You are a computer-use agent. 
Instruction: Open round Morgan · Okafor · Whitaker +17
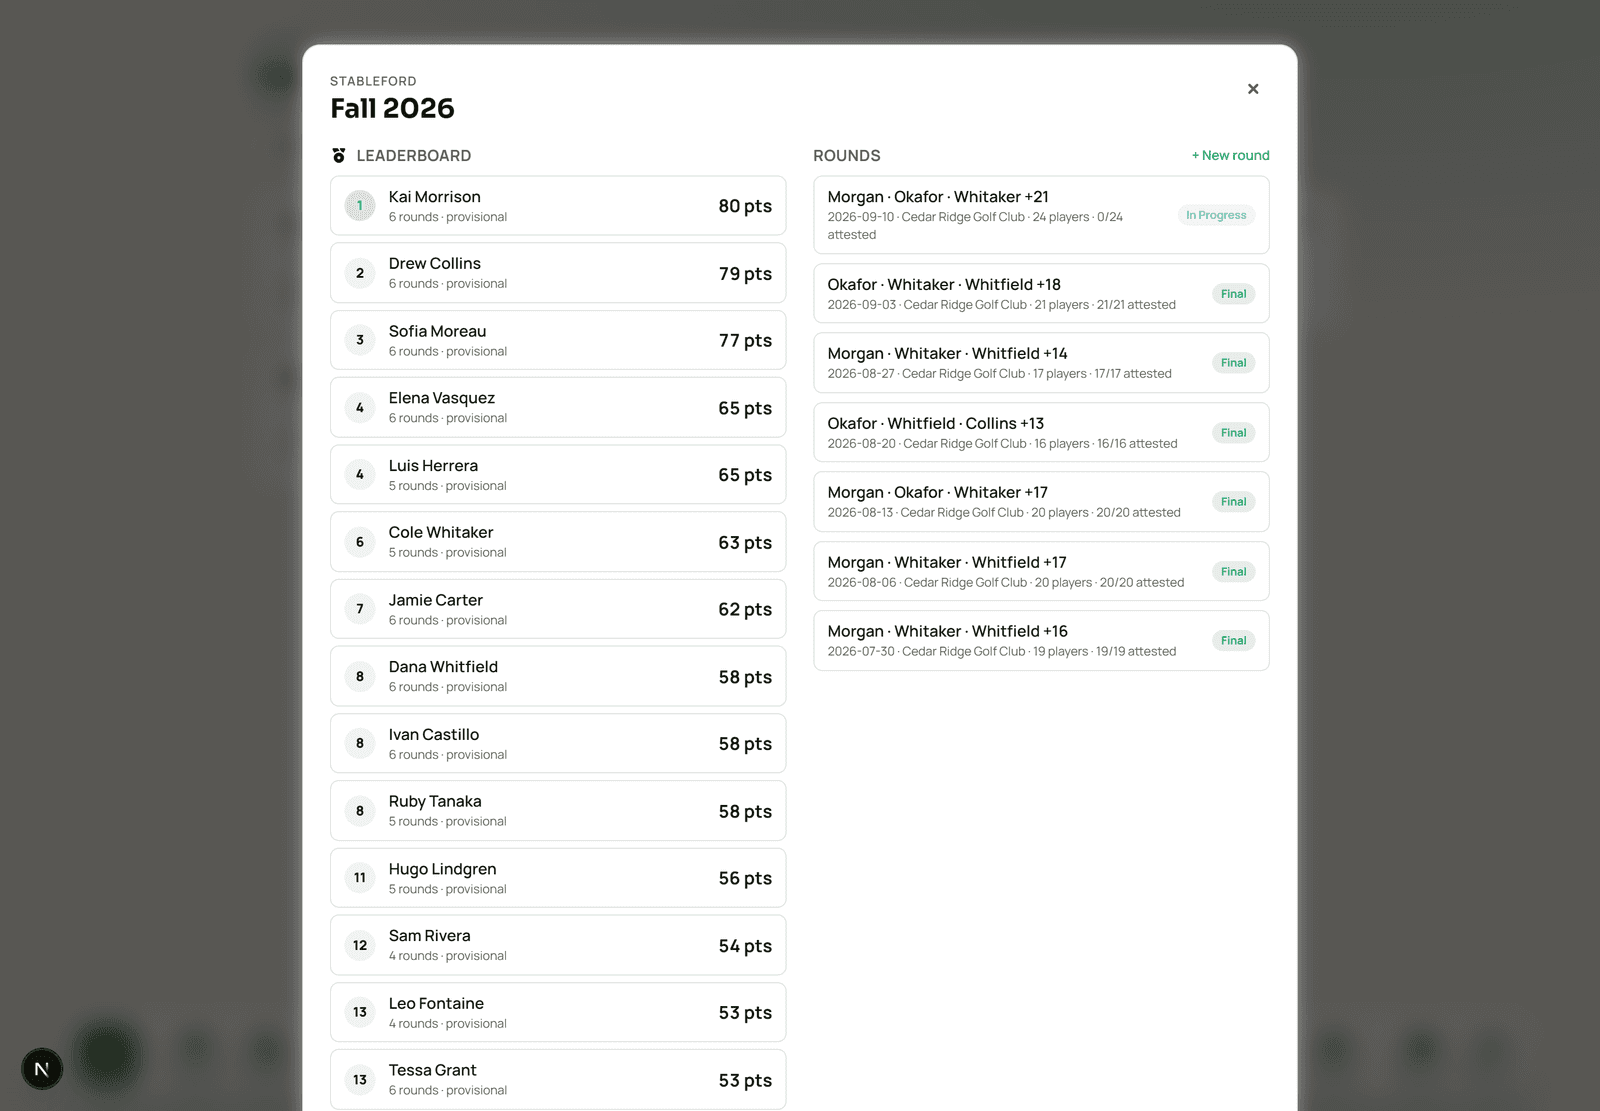(x=1041, y=502)
